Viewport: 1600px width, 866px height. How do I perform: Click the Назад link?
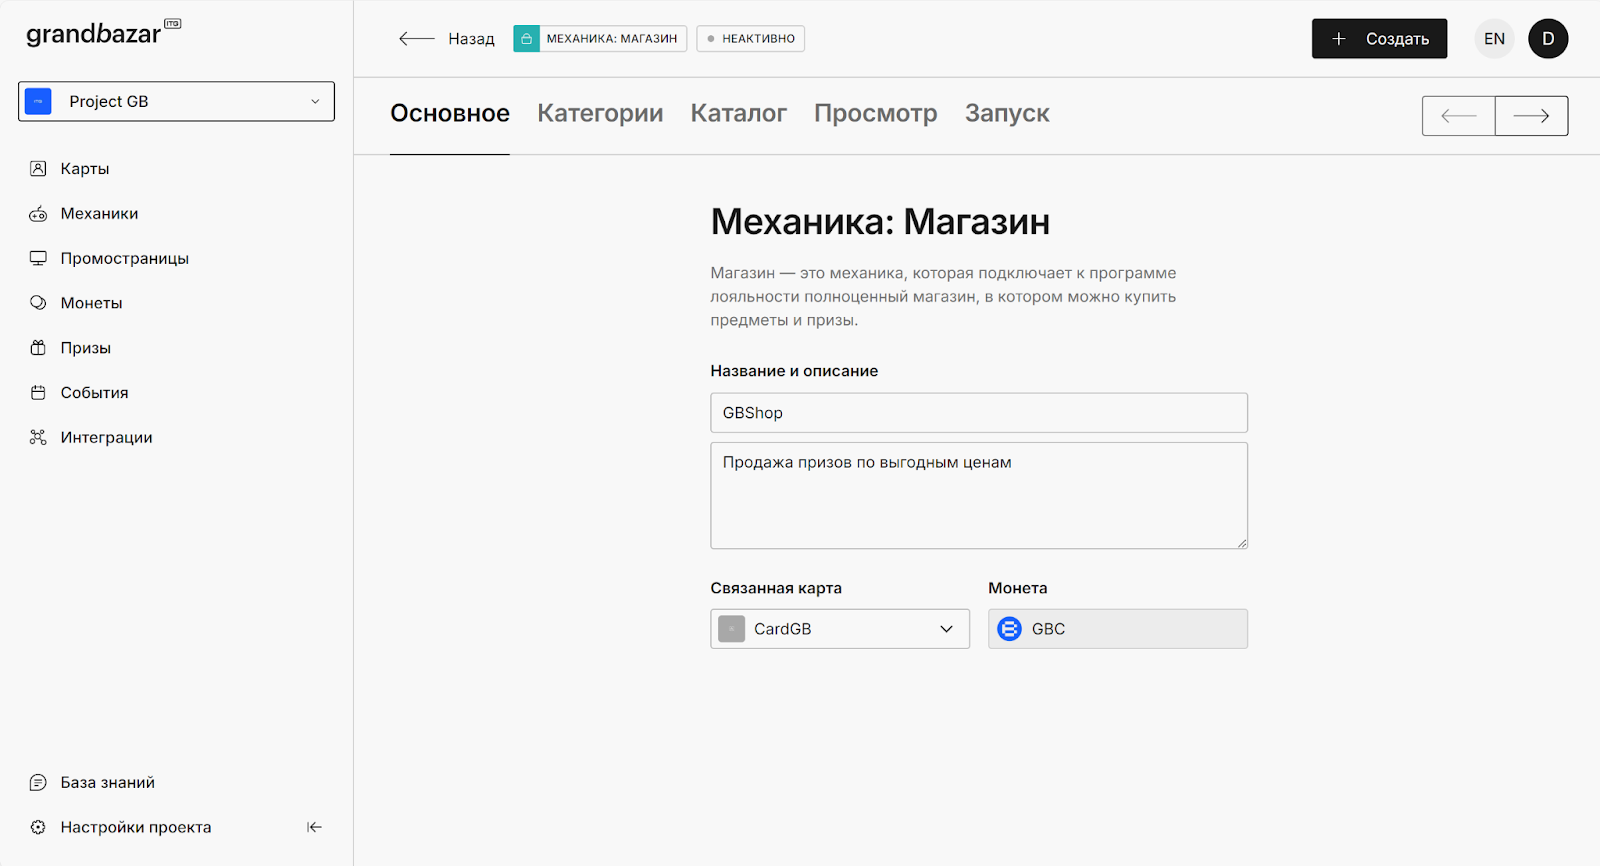(471, 39)
